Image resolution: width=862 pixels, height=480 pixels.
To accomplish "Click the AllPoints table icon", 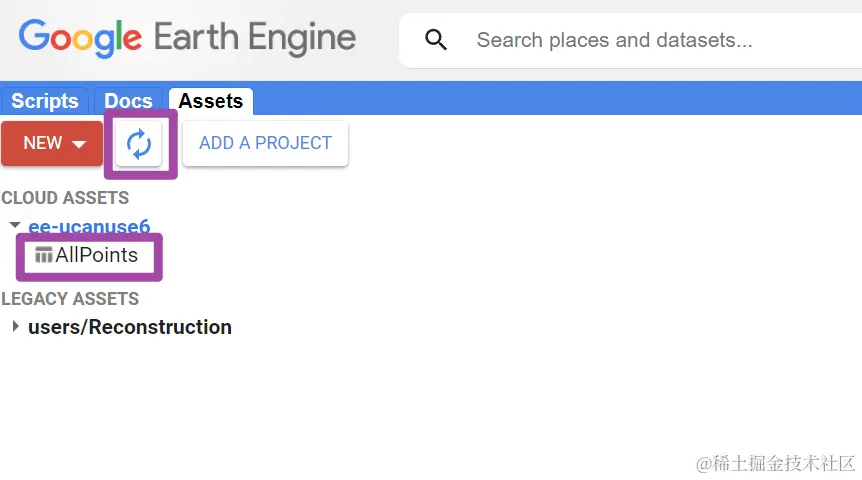I will (43, 255).
